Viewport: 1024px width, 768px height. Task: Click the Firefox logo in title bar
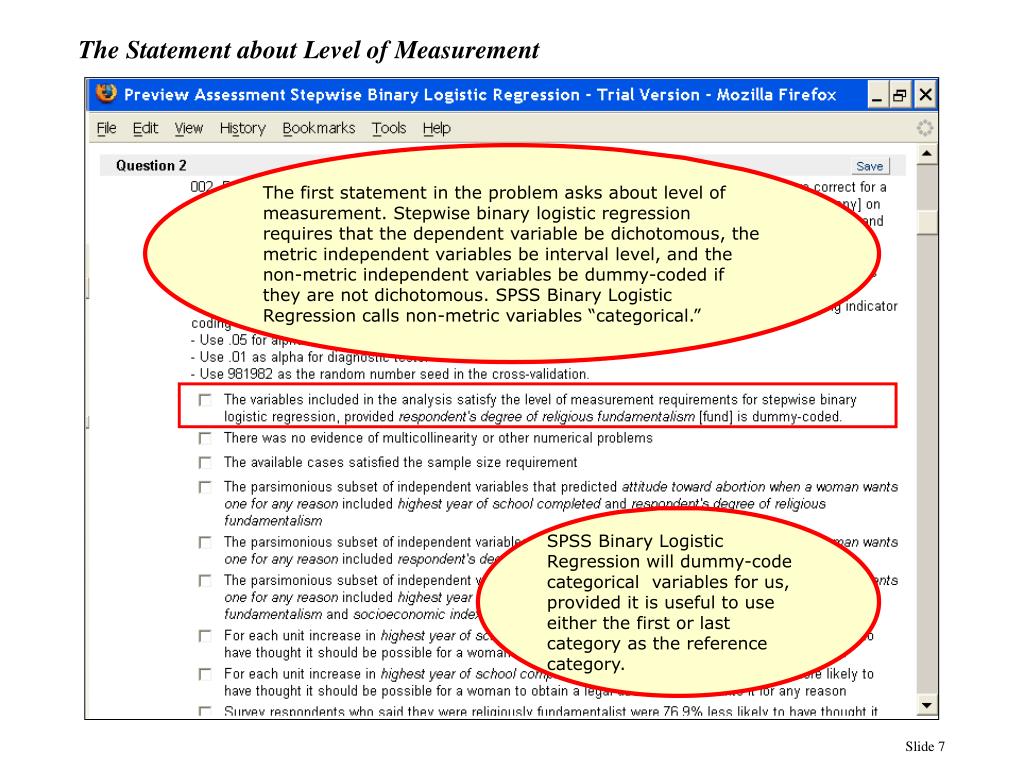click(105, 93)
